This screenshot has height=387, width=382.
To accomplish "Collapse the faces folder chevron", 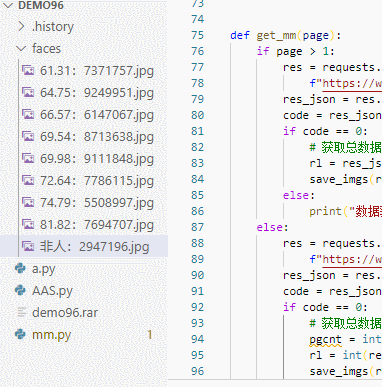I will (21, 49).
